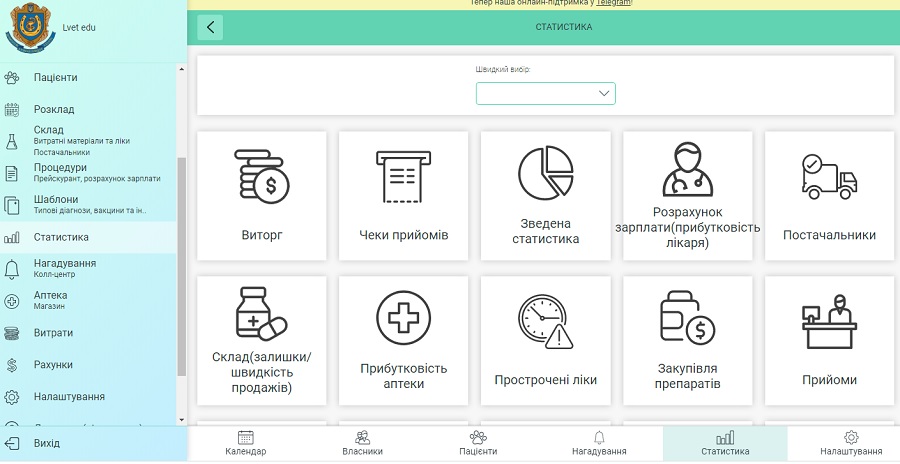900x464 pixels.
Task: Switch to the Нагадування bottom tab
Action: click(599, 443)
